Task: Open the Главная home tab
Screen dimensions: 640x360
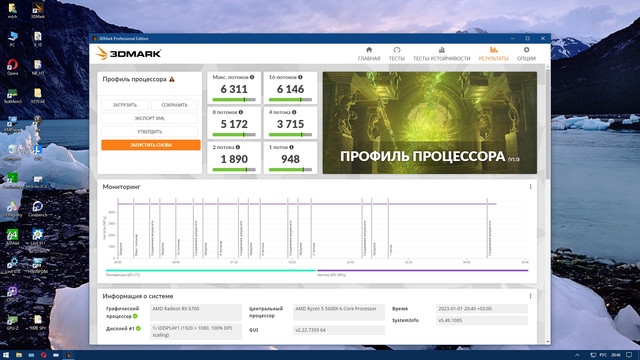Action: [369, 54]
